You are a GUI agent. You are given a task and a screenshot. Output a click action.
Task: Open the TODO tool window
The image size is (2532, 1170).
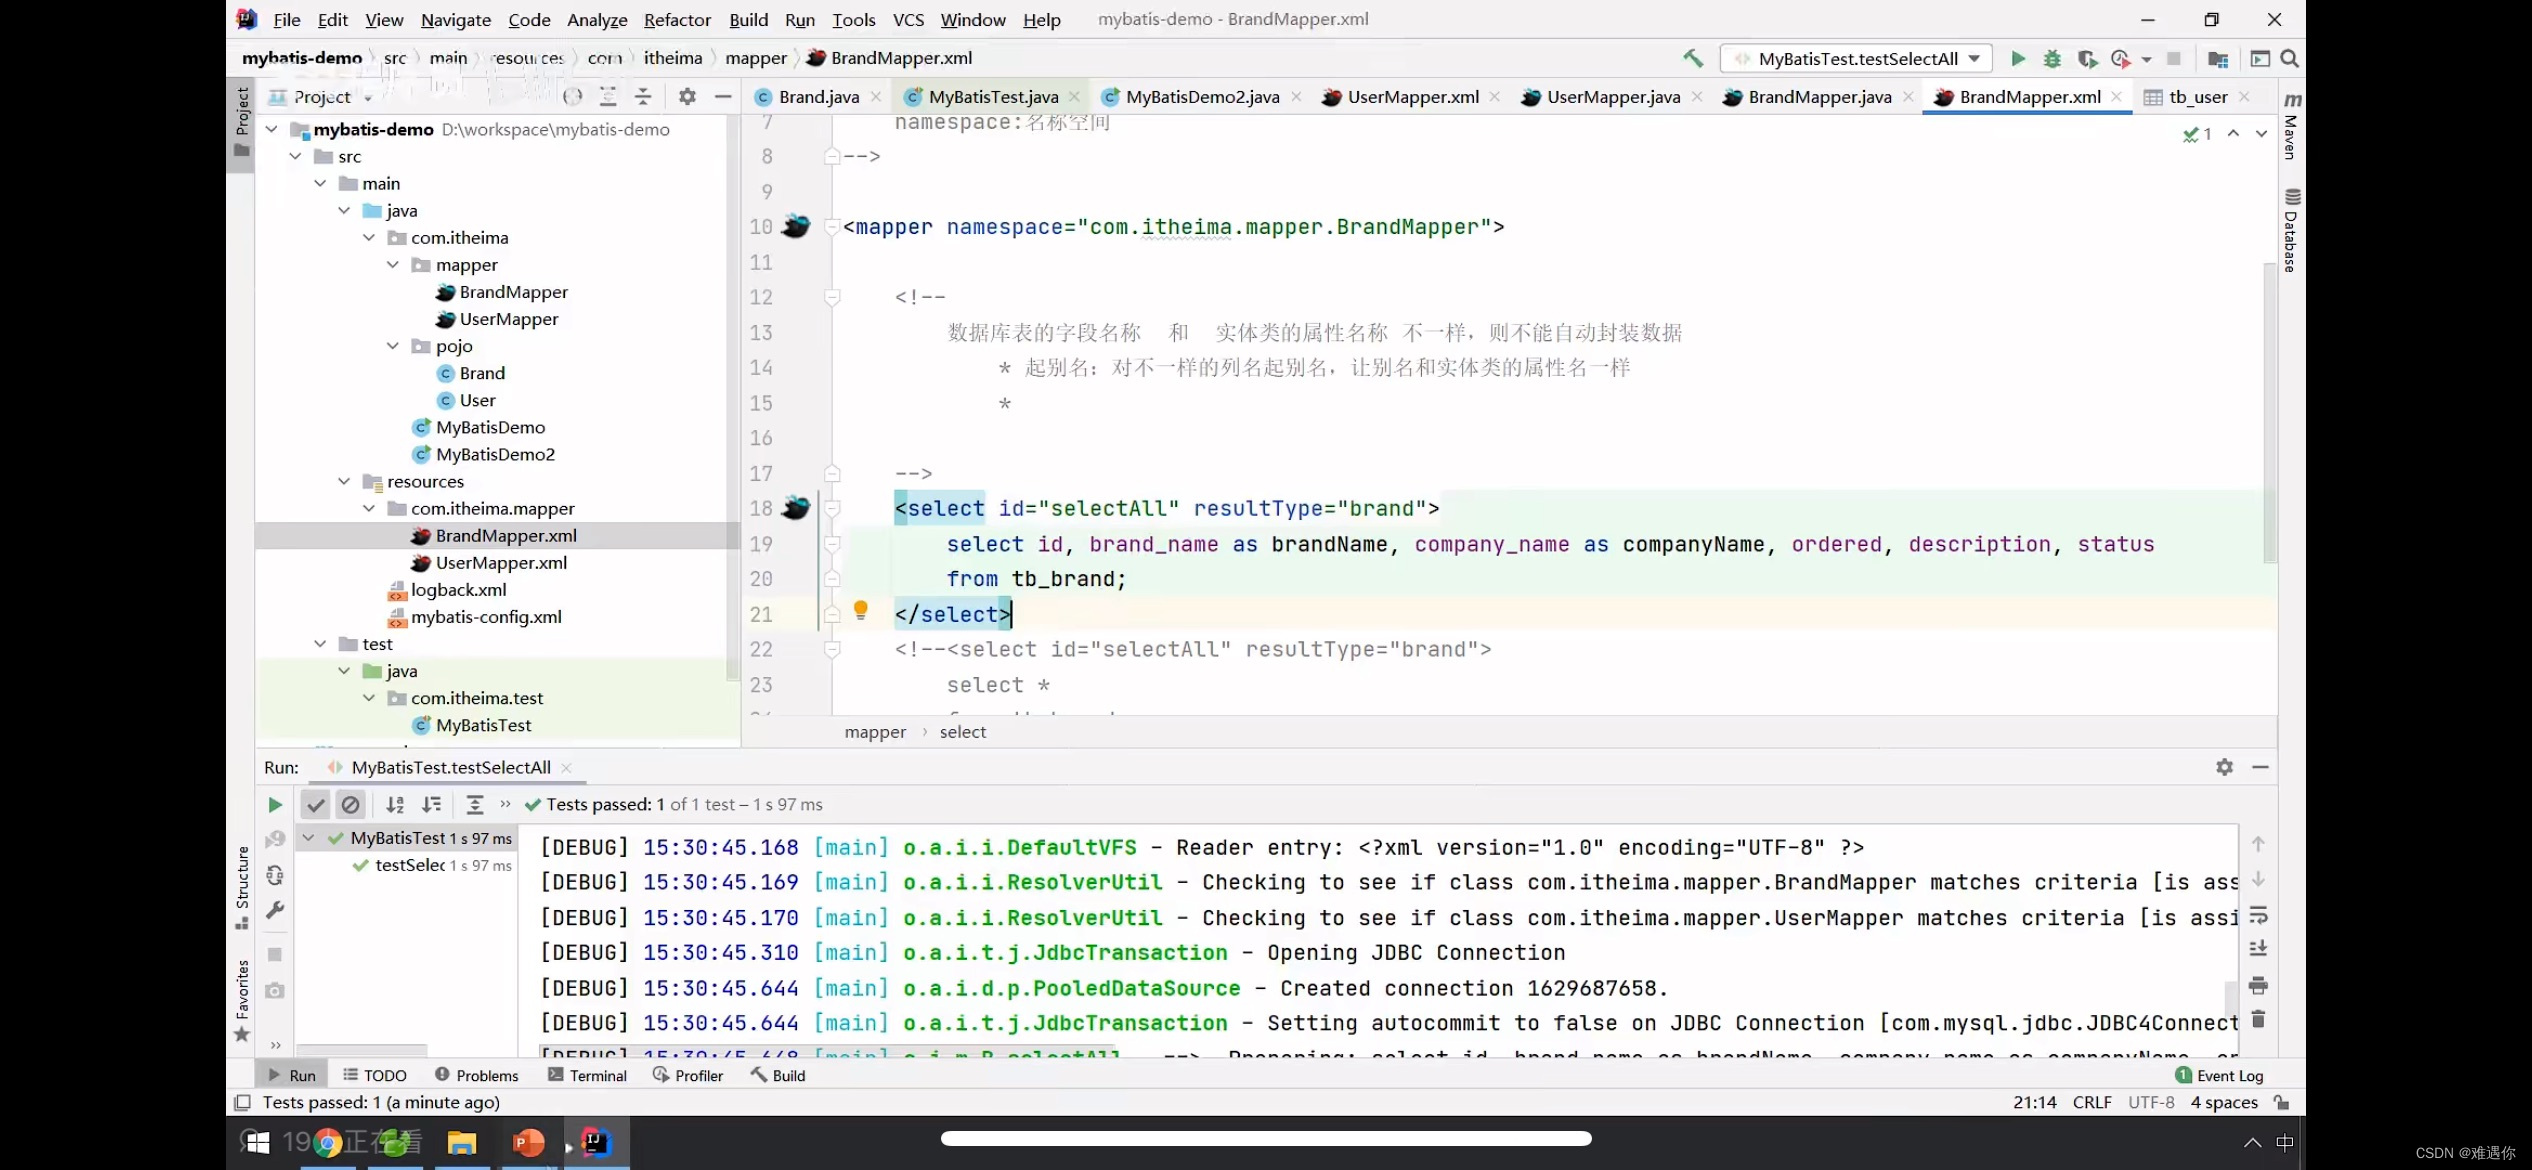tap(375, 1075)
